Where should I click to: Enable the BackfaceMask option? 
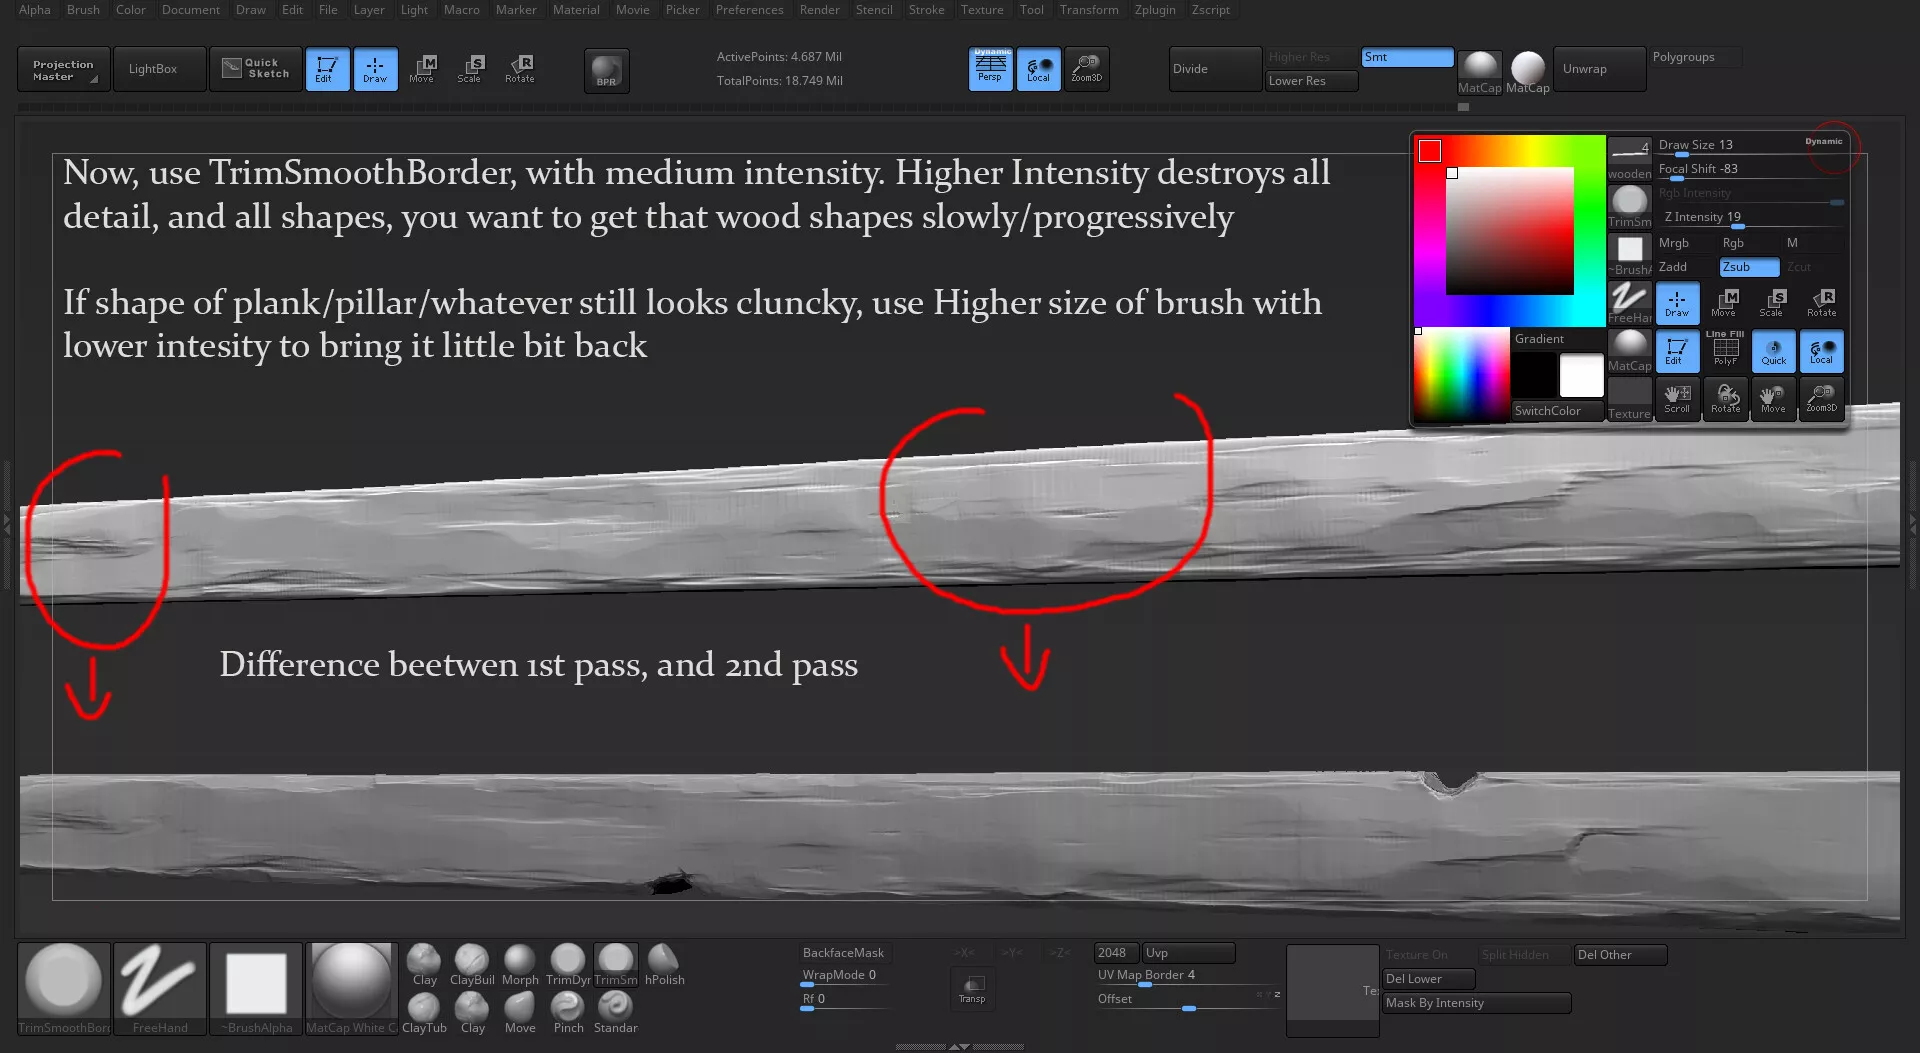[x=843, y=953]
